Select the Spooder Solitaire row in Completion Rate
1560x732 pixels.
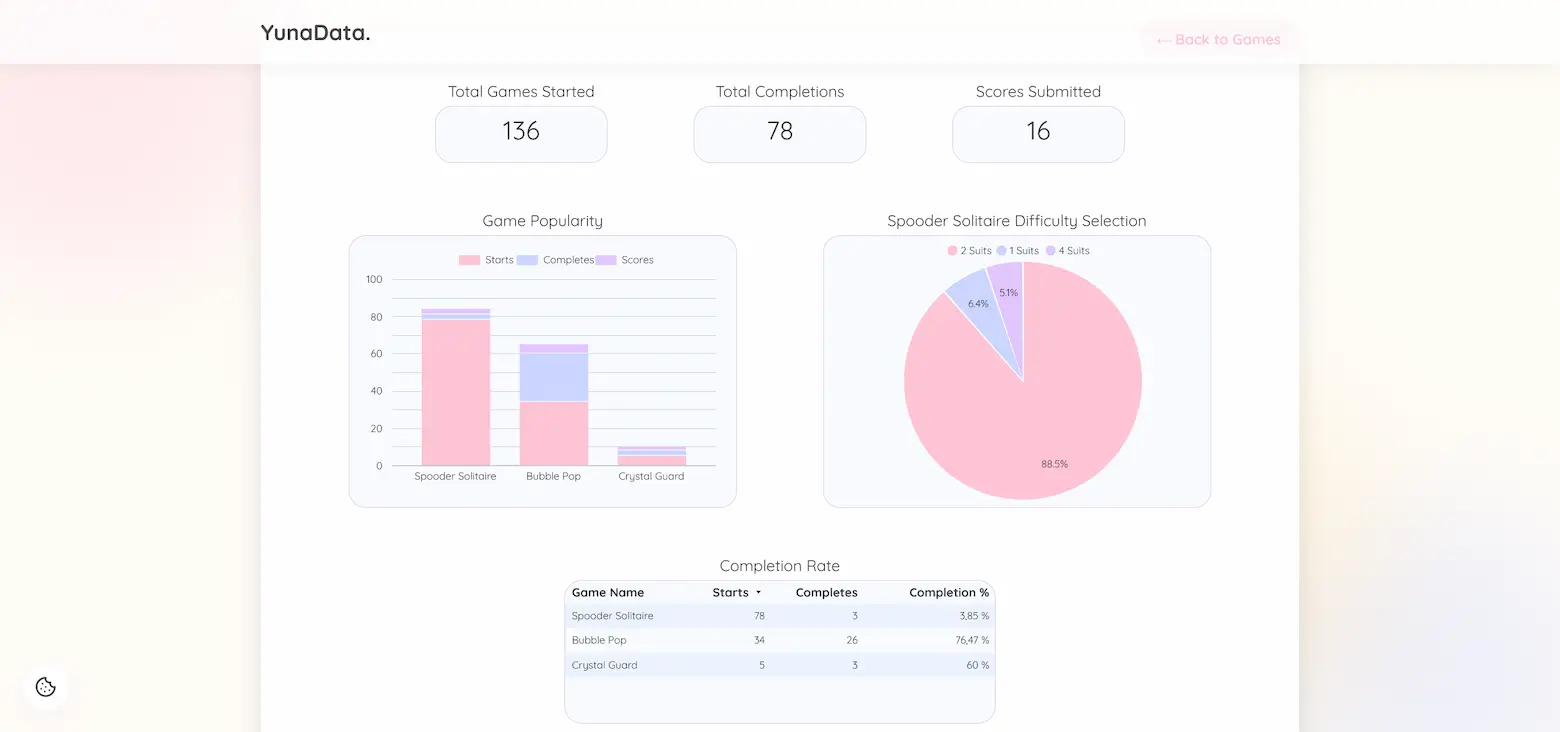[779, 616]
